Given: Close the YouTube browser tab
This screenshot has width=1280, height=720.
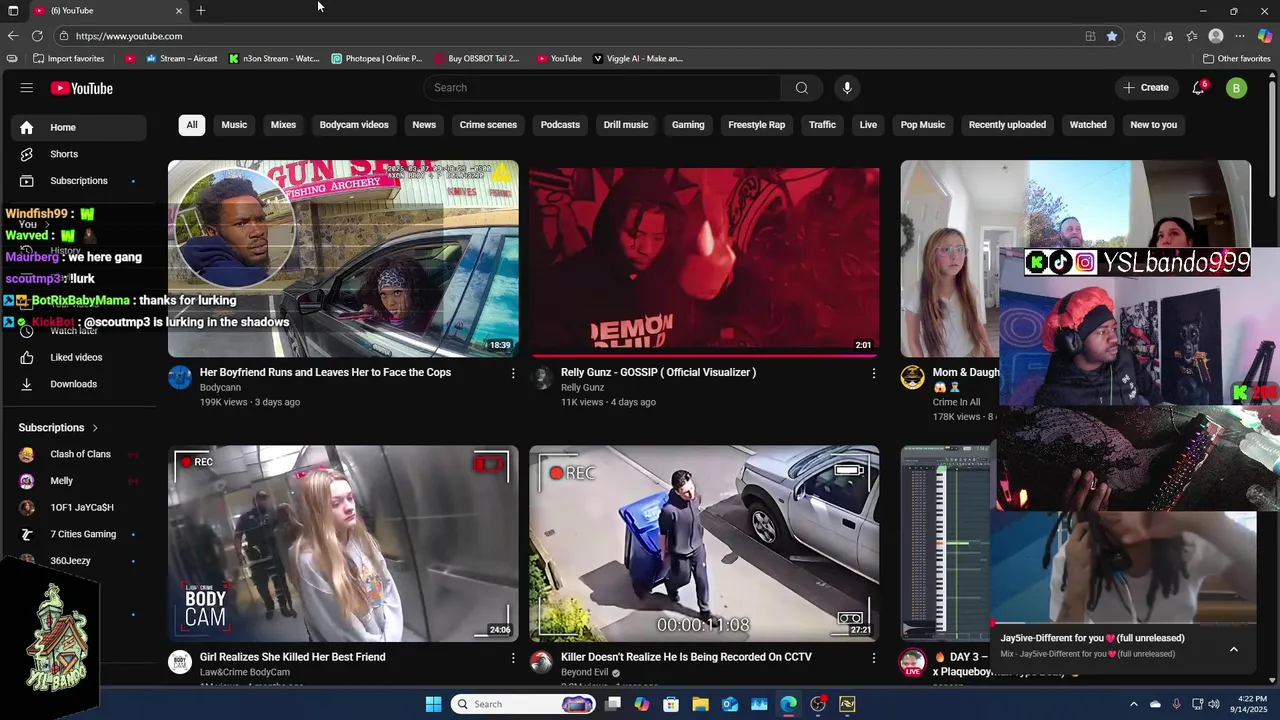Looking at the screenshot, I should tap(179, 10).
